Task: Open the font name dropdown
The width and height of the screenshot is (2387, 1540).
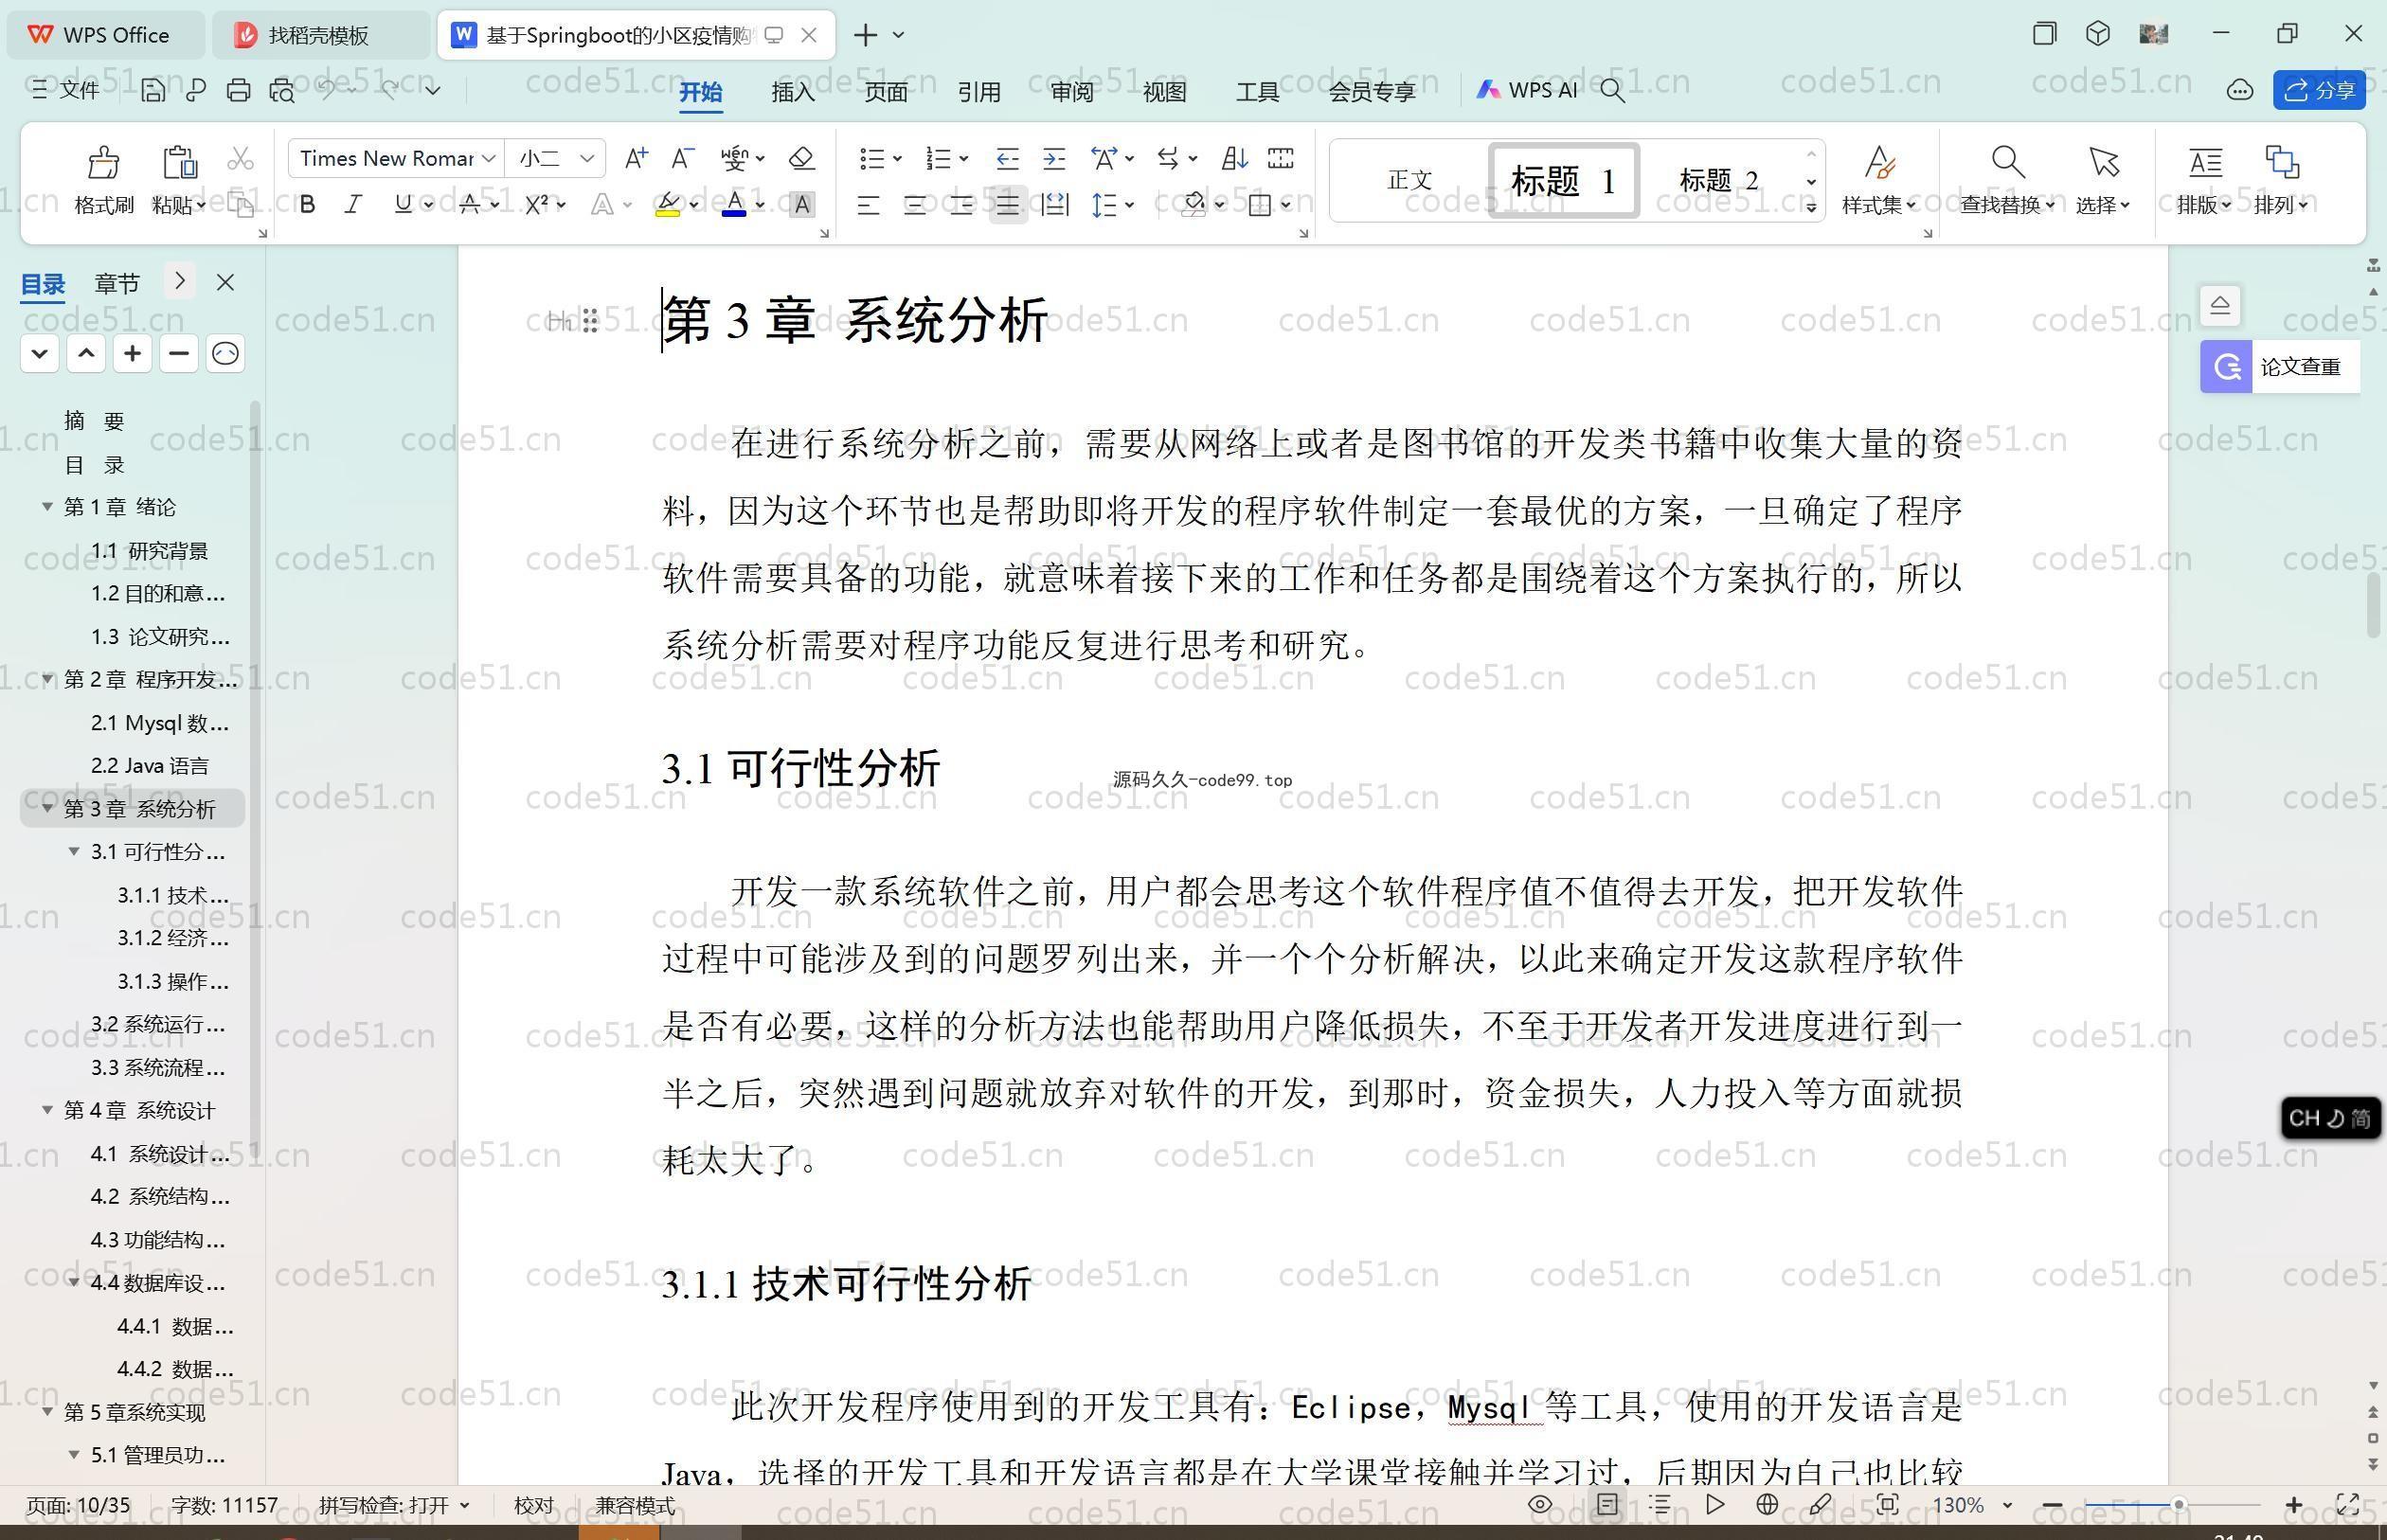Action: pos(488,158)
